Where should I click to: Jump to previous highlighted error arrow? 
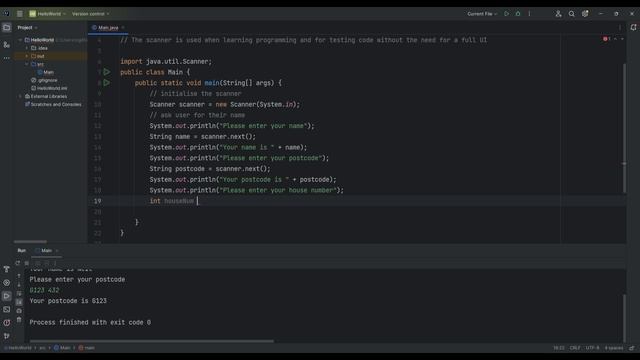(x=616, y=39)
